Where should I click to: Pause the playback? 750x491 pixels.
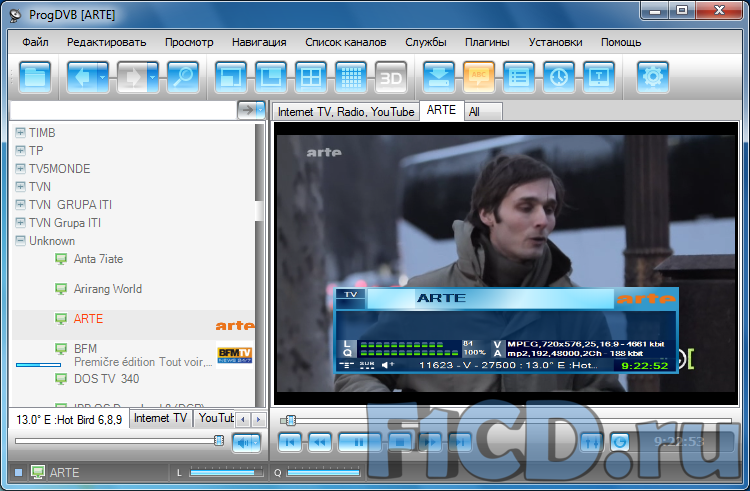[x=359, y=442]
